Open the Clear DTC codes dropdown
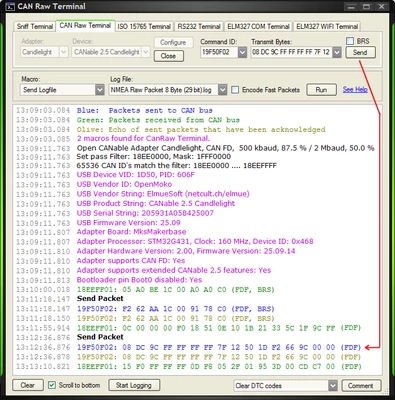 tap(333, 386)
